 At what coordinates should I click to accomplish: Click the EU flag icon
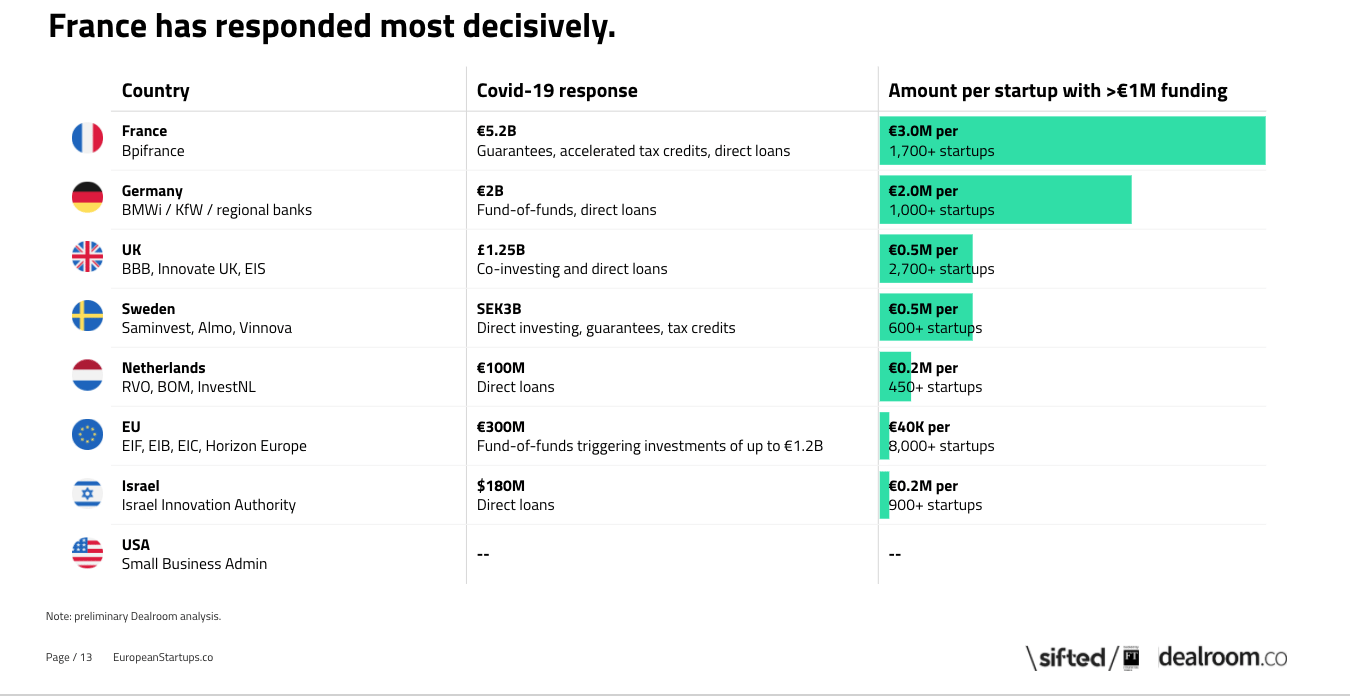click(87, 433)
